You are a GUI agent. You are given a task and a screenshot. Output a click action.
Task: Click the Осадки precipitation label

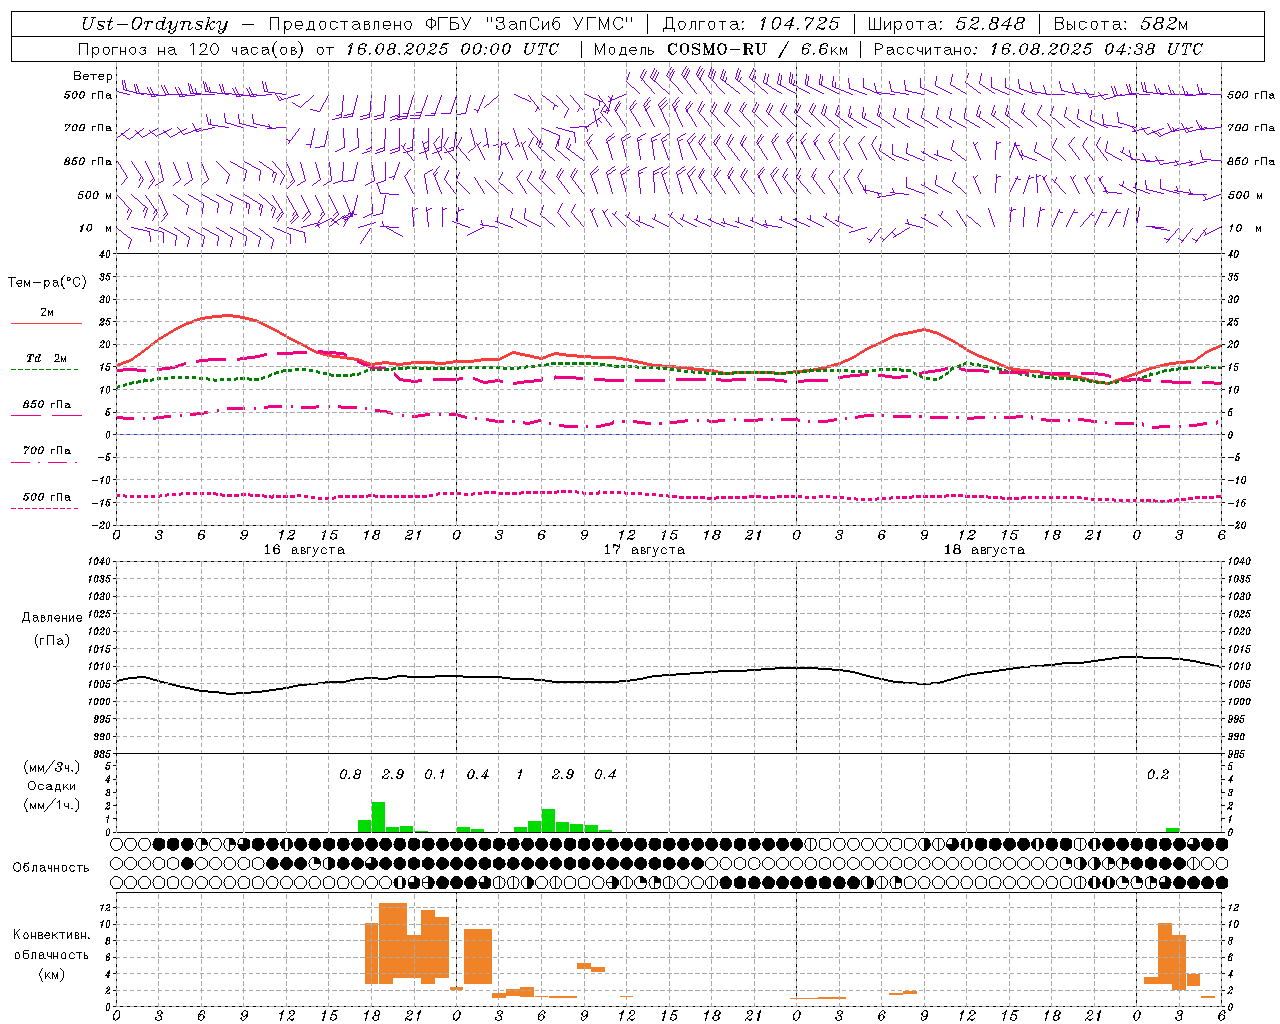click(52, 786)
